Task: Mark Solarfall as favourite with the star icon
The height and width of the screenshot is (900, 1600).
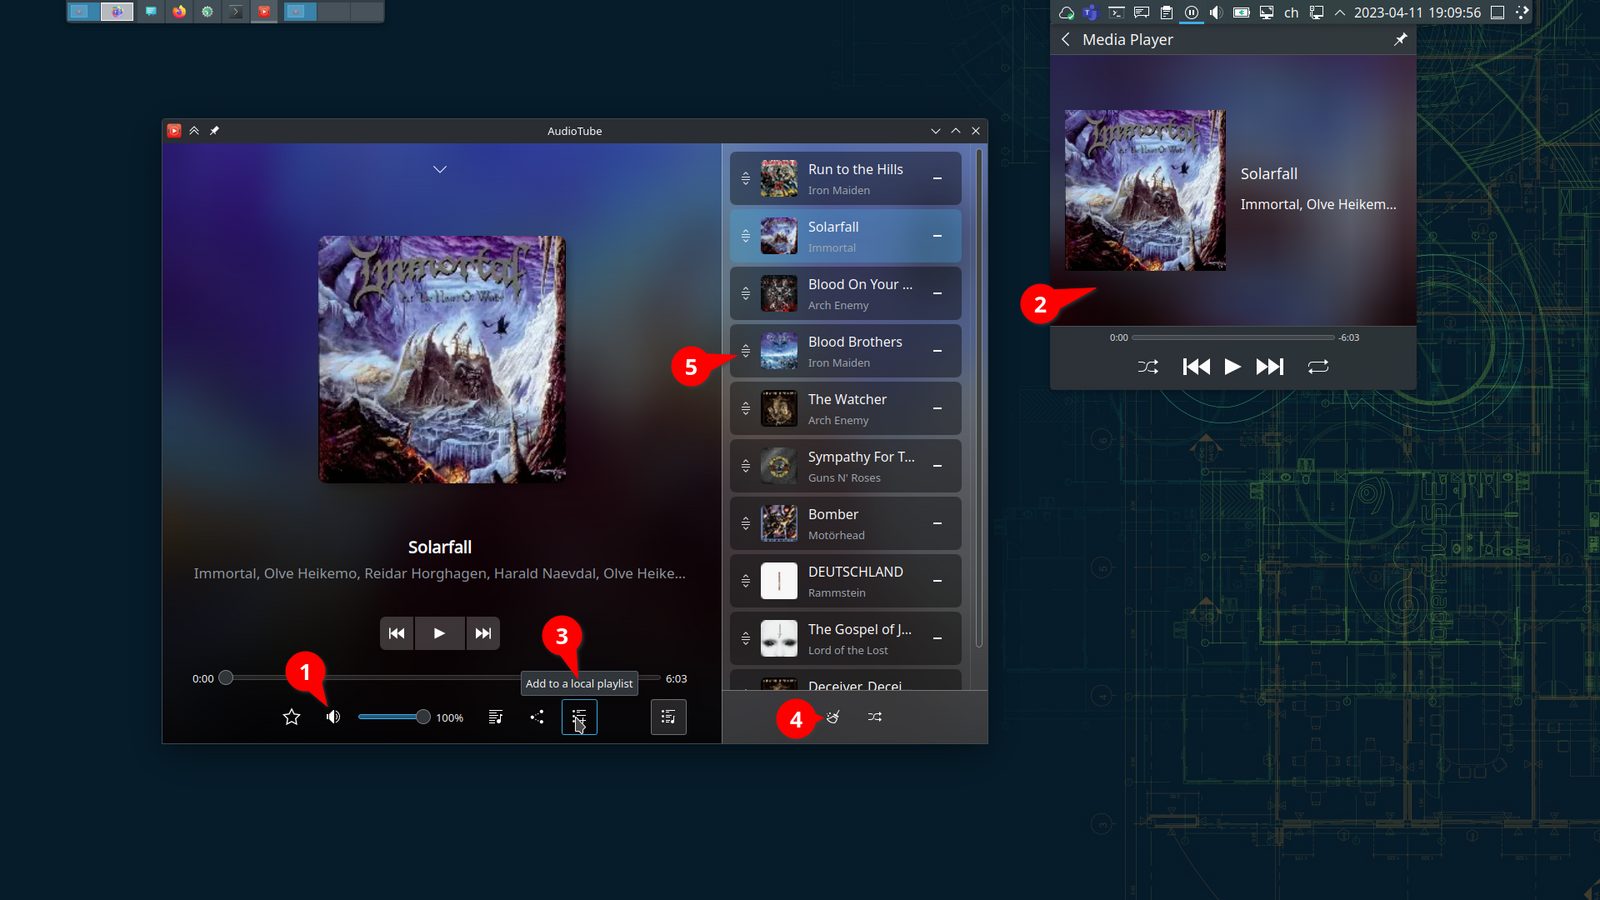Action: pyautogui.click(x=291, y=717)
